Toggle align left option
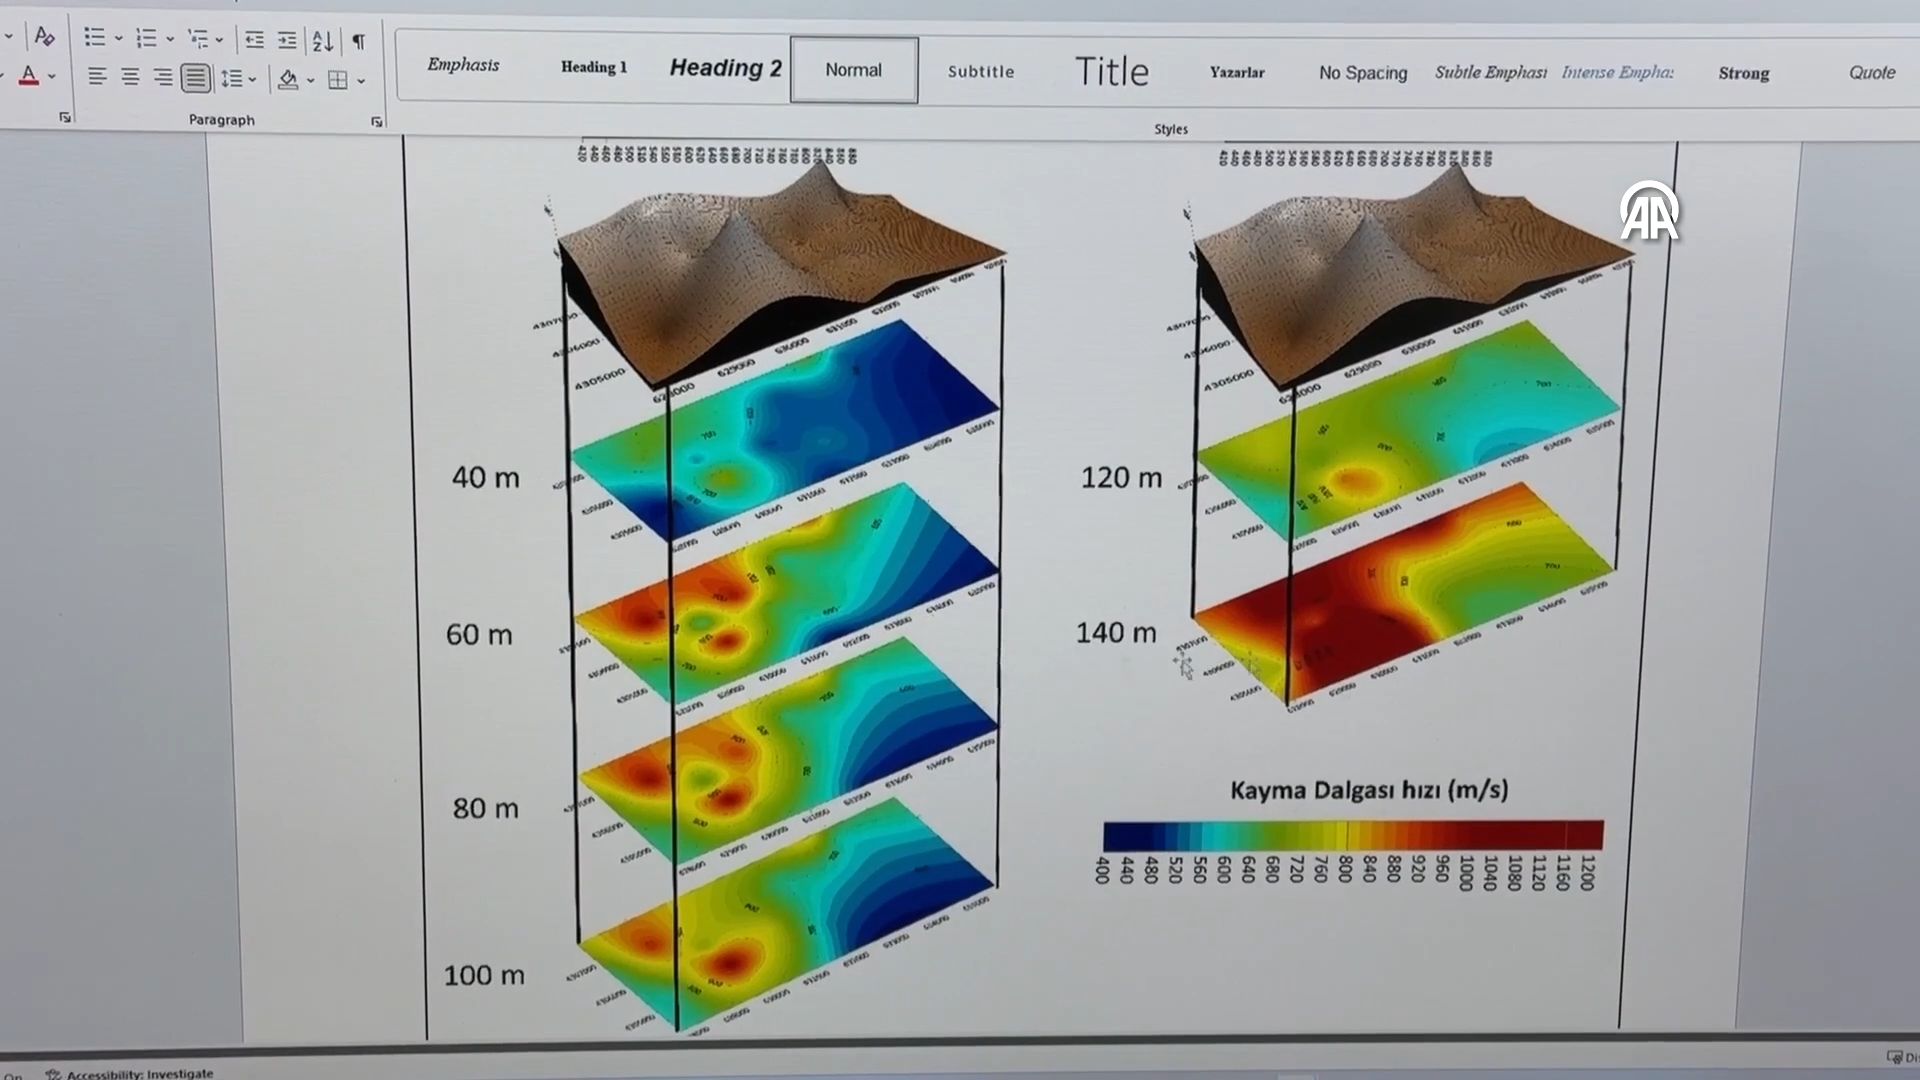1920x1080 pixels. 97,76
